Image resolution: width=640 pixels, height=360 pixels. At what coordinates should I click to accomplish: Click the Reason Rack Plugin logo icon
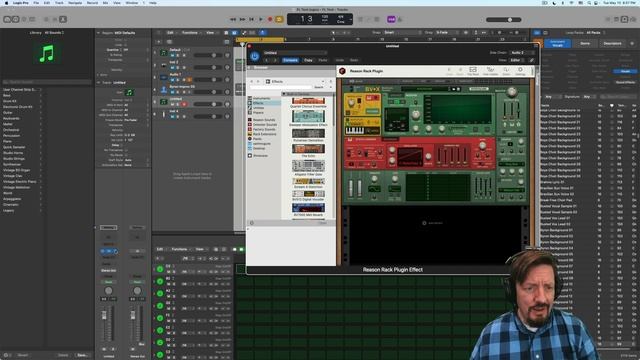click(342, 71)
